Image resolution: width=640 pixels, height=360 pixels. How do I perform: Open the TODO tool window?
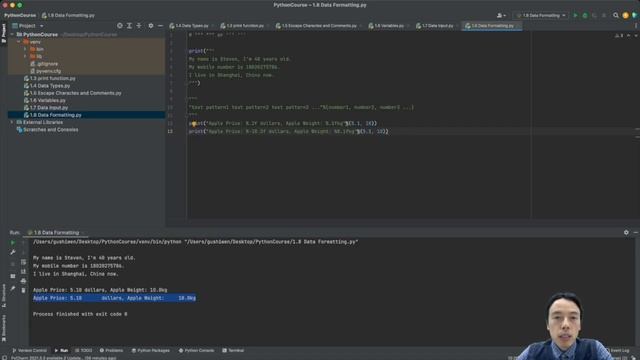pos(84,350)
